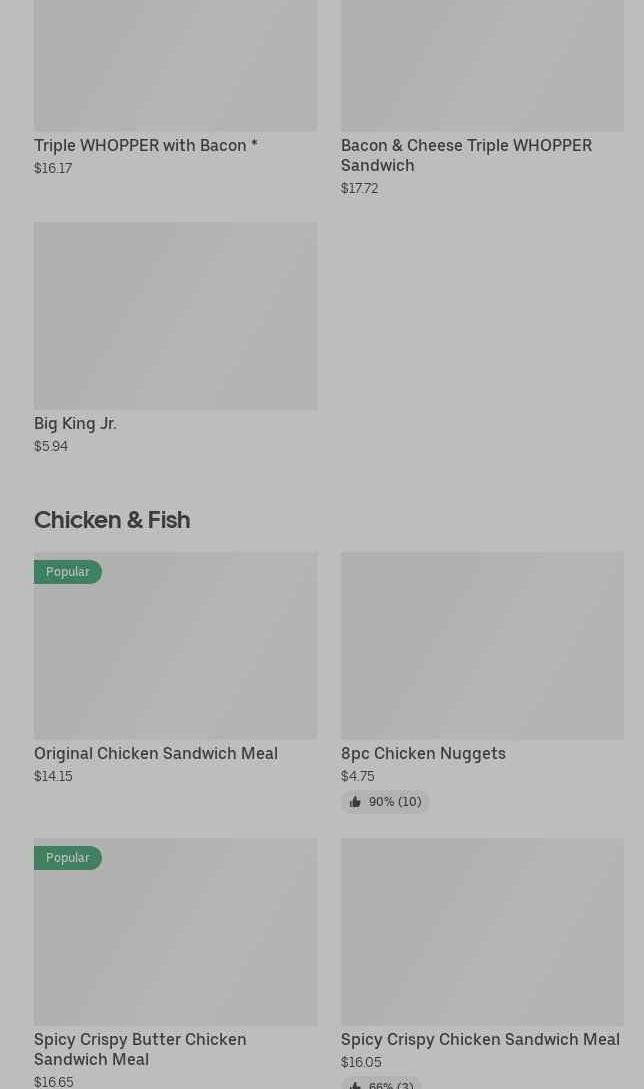The image size is (644, 1089).
Task: Click Spicy Crispy Chicken Sandwich Meal title
Action: tap(480, 1040)
